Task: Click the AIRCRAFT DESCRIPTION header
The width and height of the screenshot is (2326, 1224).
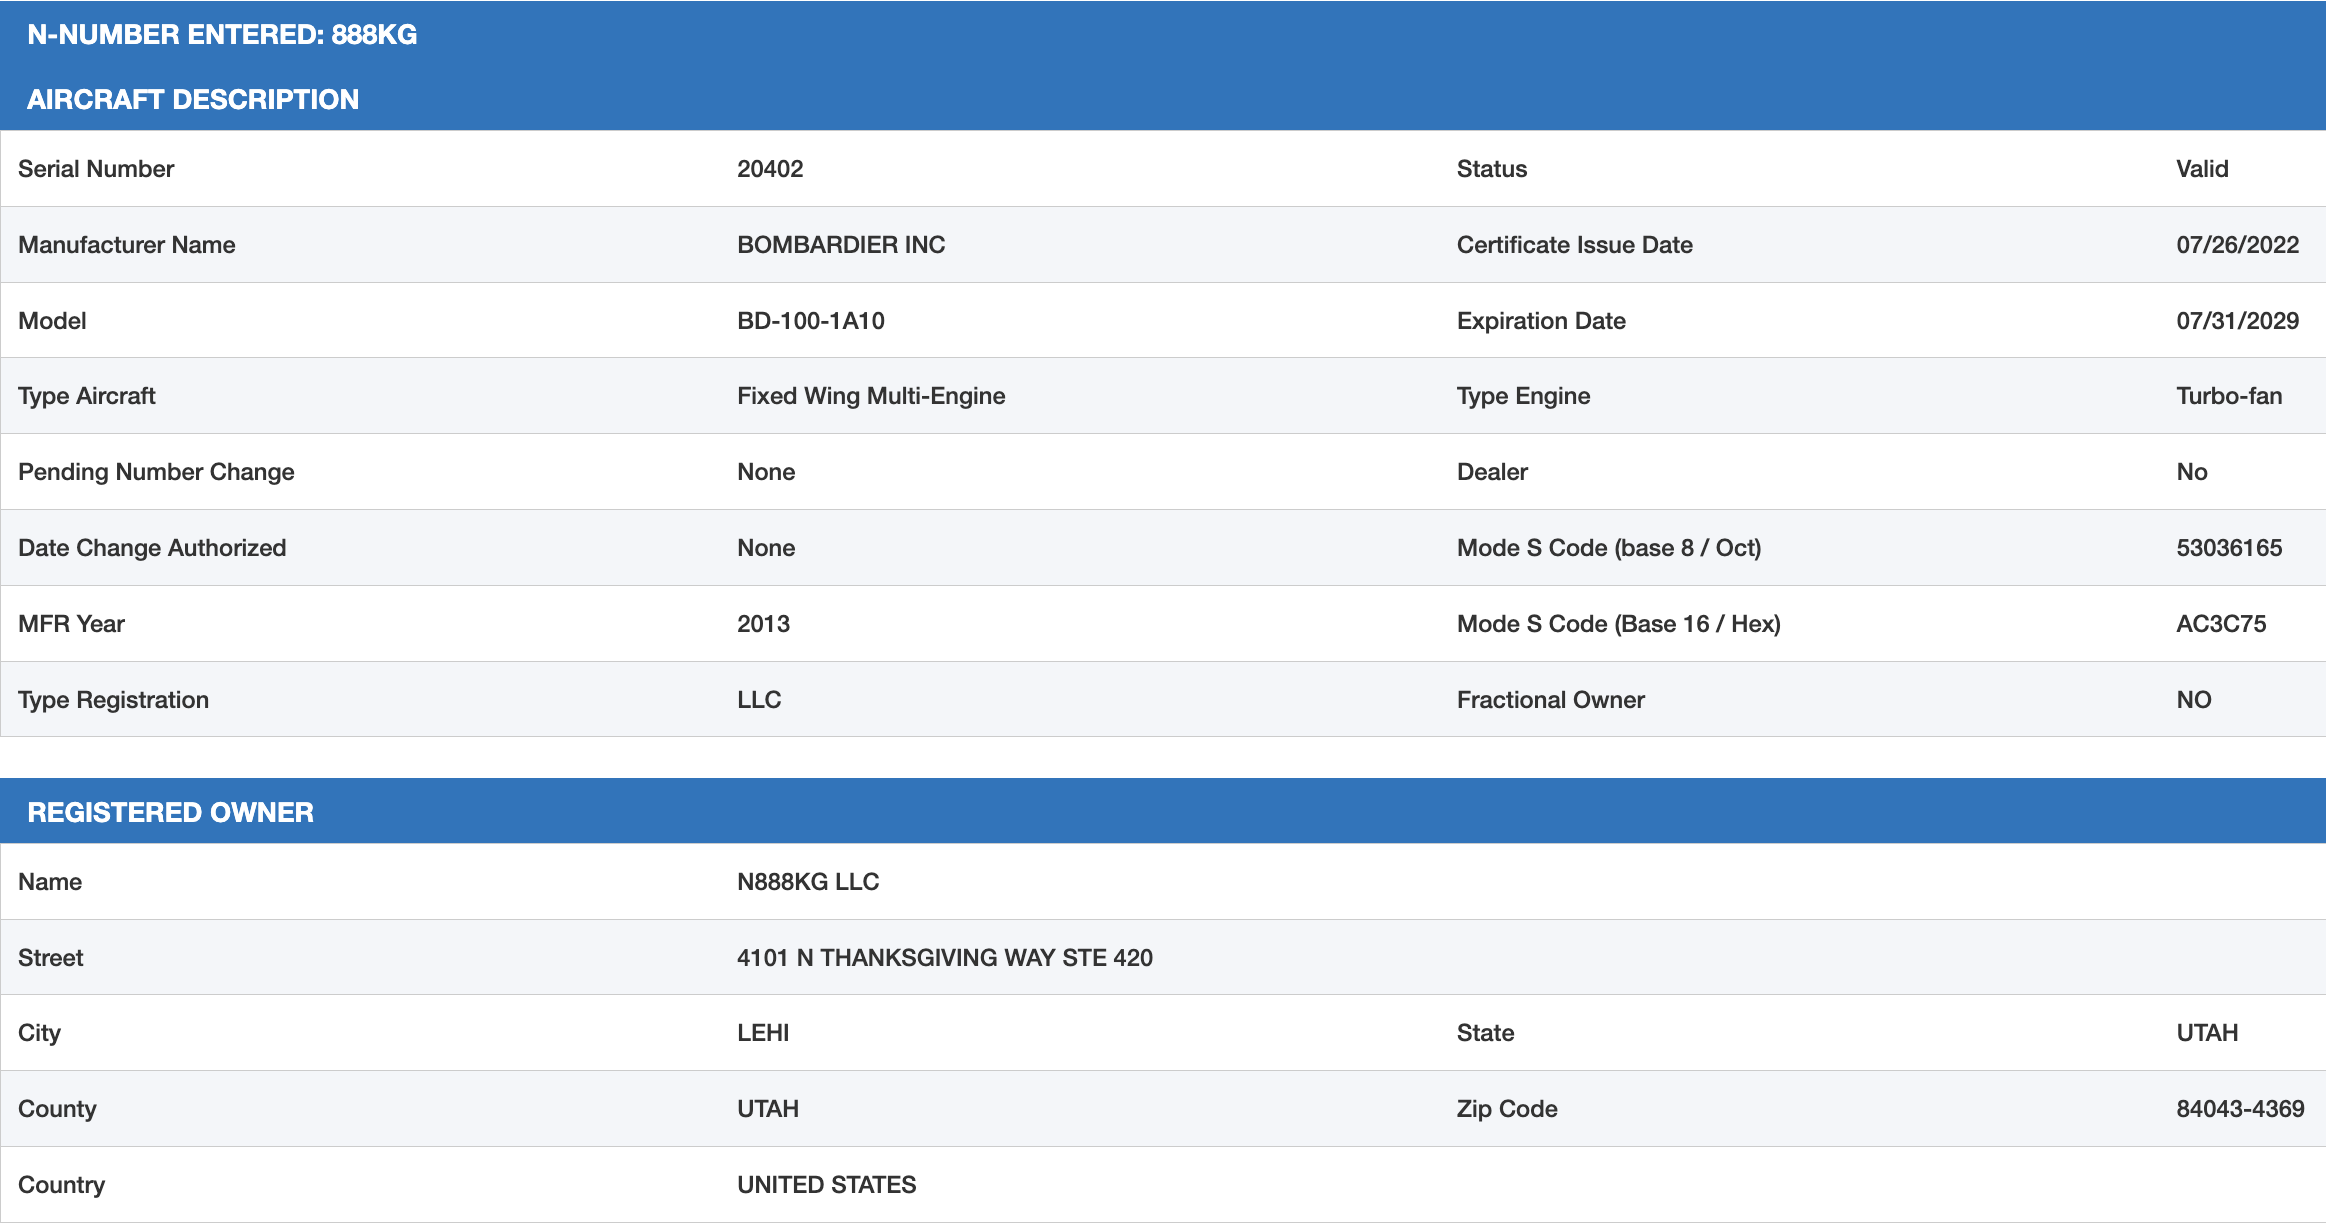Action: tap(192, 99)
